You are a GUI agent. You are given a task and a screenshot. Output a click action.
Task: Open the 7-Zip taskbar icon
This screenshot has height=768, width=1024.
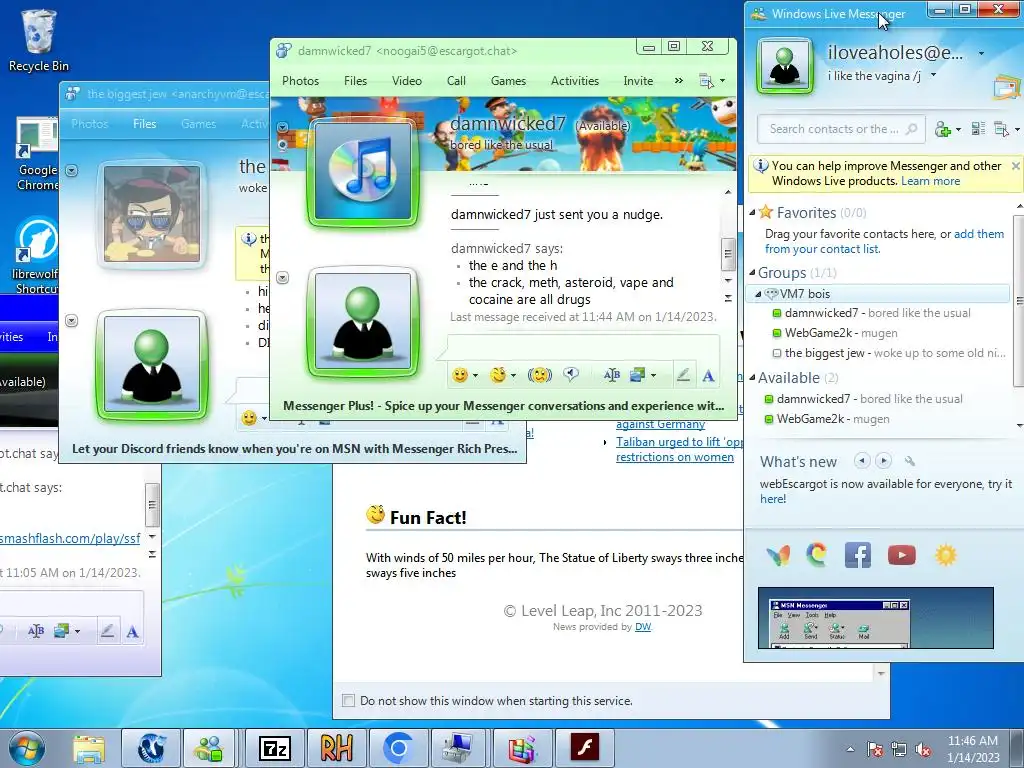274,748
